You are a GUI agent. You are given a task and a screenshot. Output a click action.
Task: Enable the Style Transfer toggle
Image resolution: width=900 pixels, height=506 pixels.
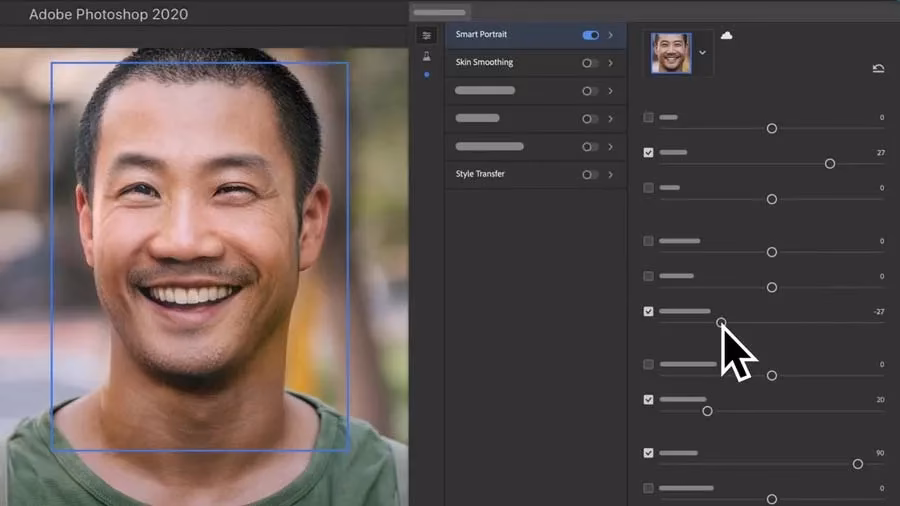tap(590, 175)
